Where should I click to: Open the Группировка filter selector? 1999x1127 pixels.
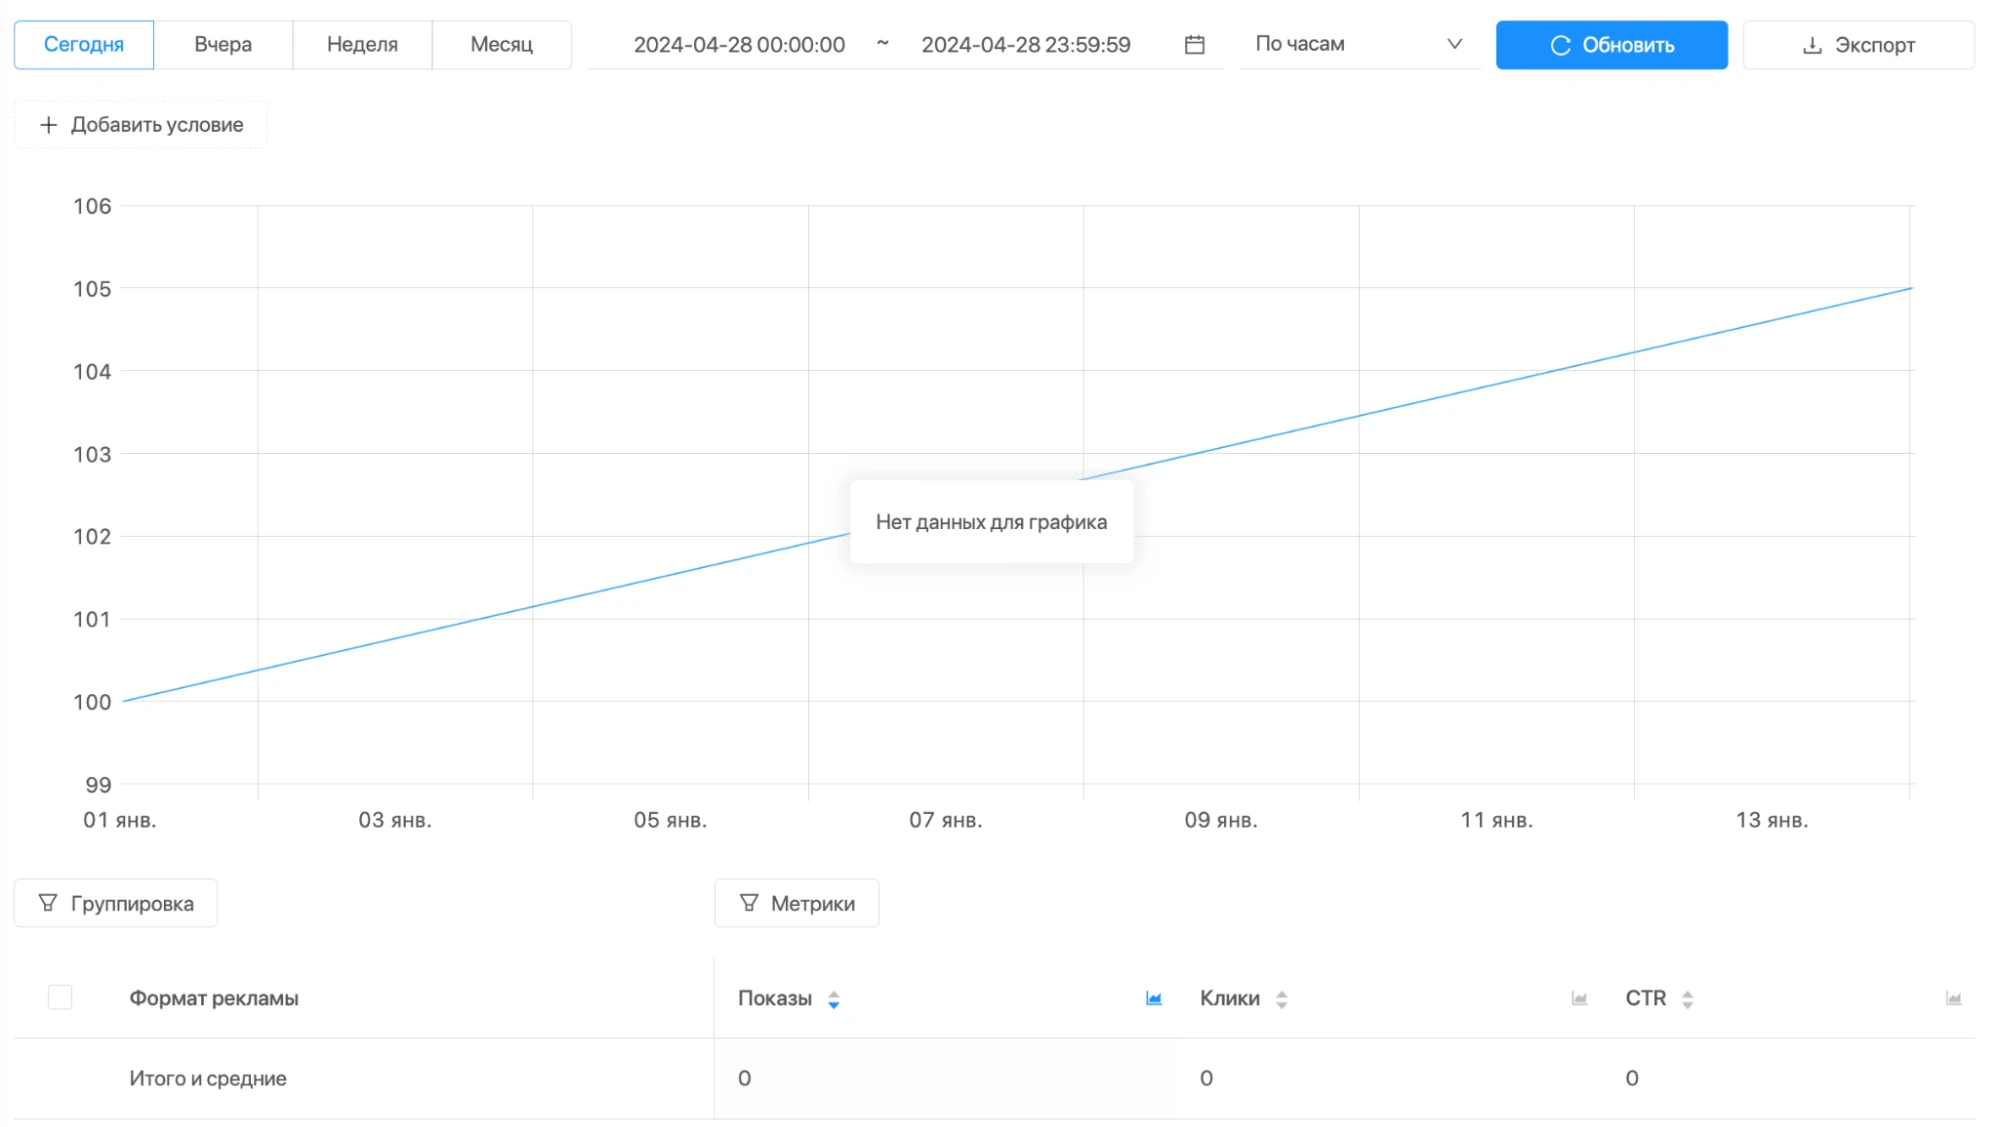(x=116, y=903)
